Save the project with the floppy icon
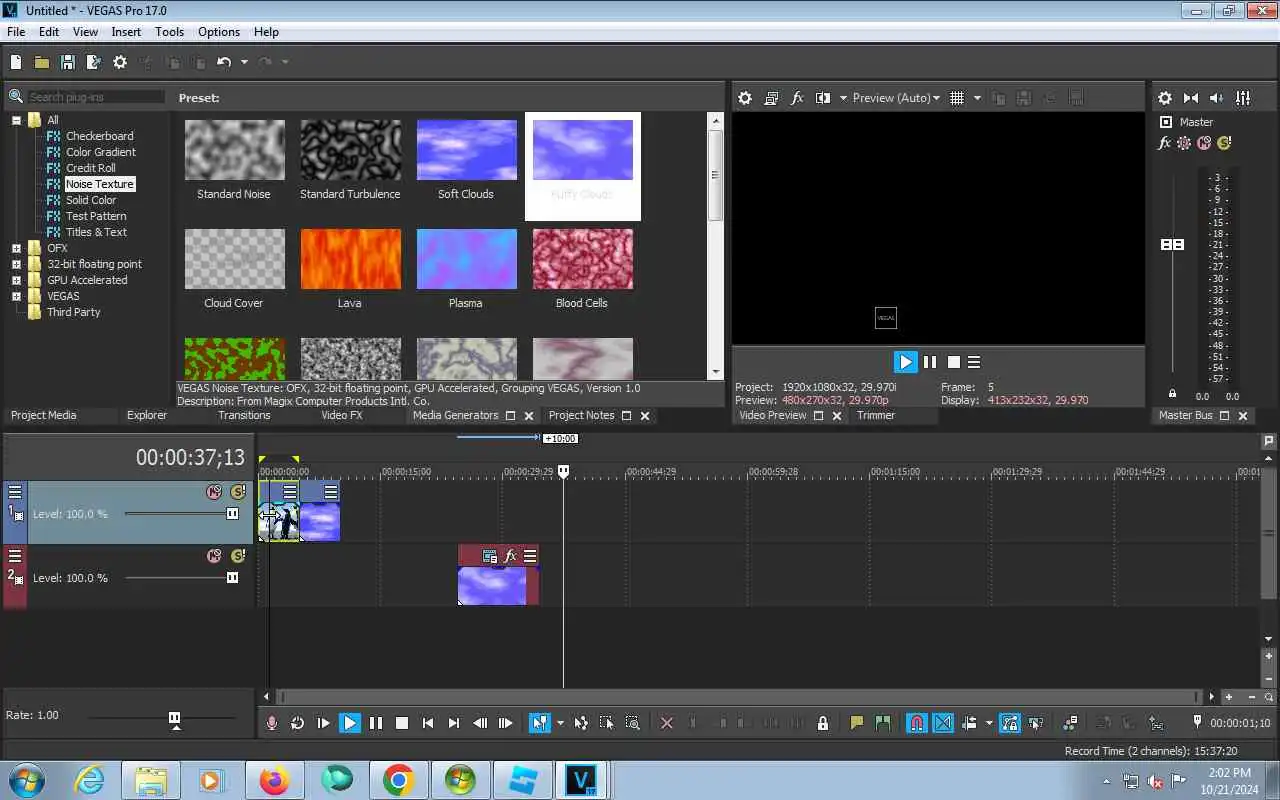The width and height of the screenshot is (1280, 800). click(68, 62)
